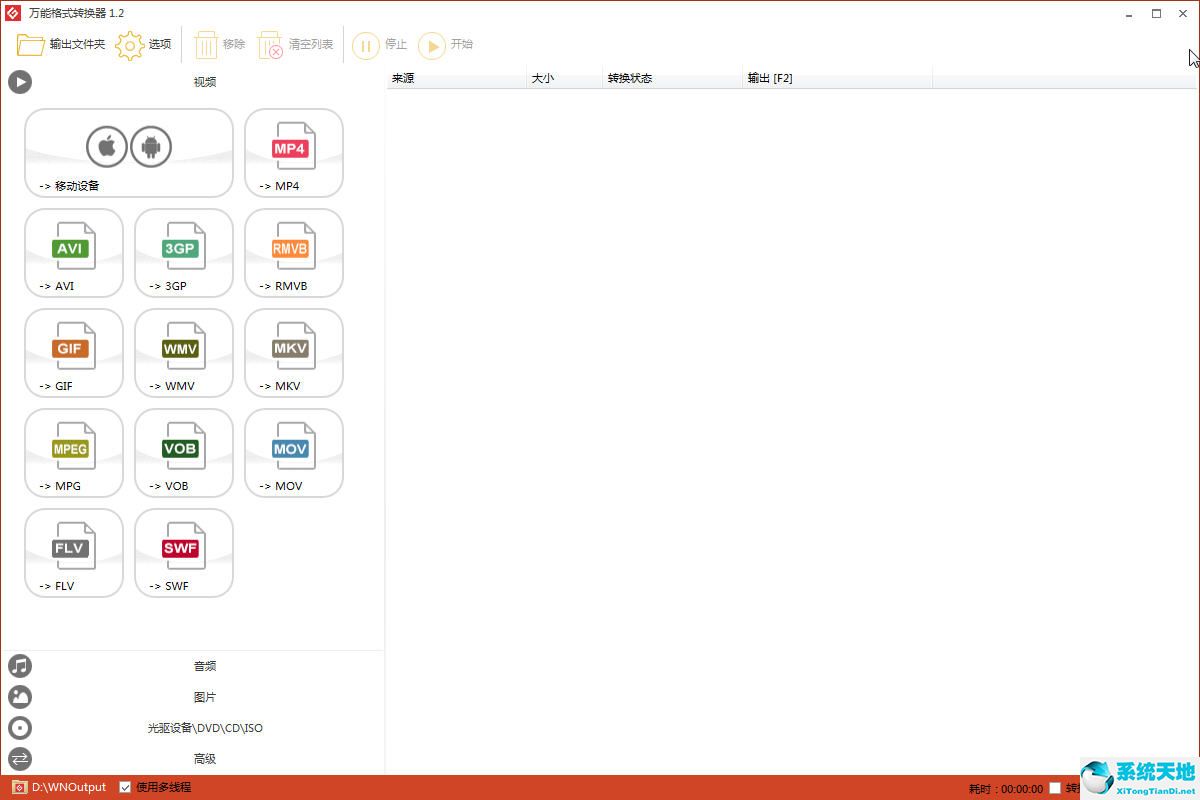The image size is (1200, 800).
Task: Toggle the 使用多线程 checkbox
Action: click(x=125, y=787)
